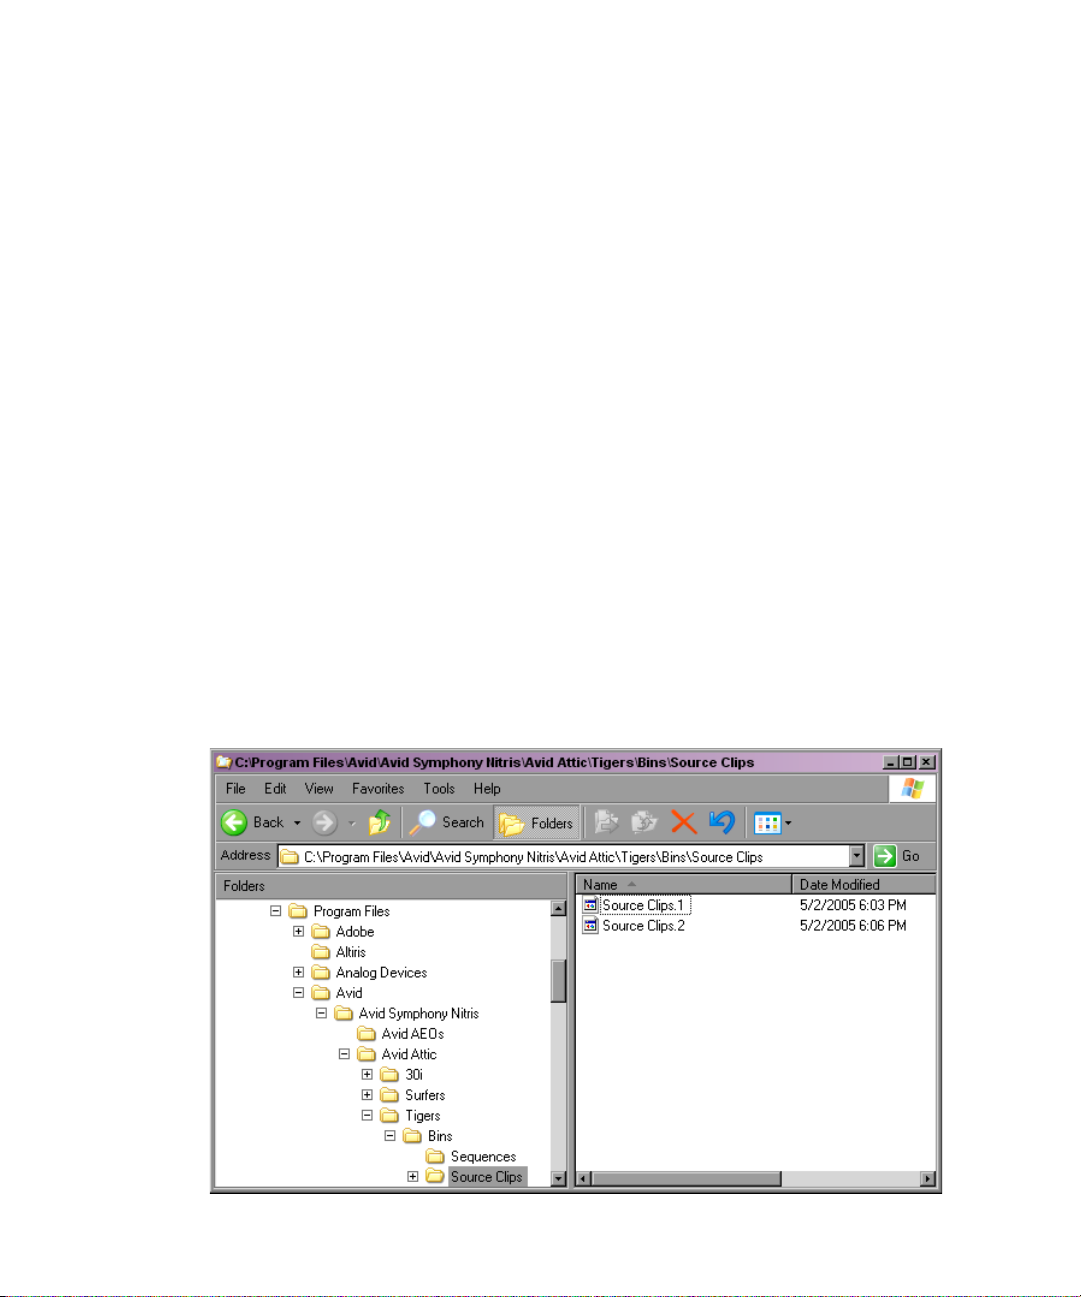Screen dimensions: 1081x1297
Task: Open the File menu
Action: point(236,788)
